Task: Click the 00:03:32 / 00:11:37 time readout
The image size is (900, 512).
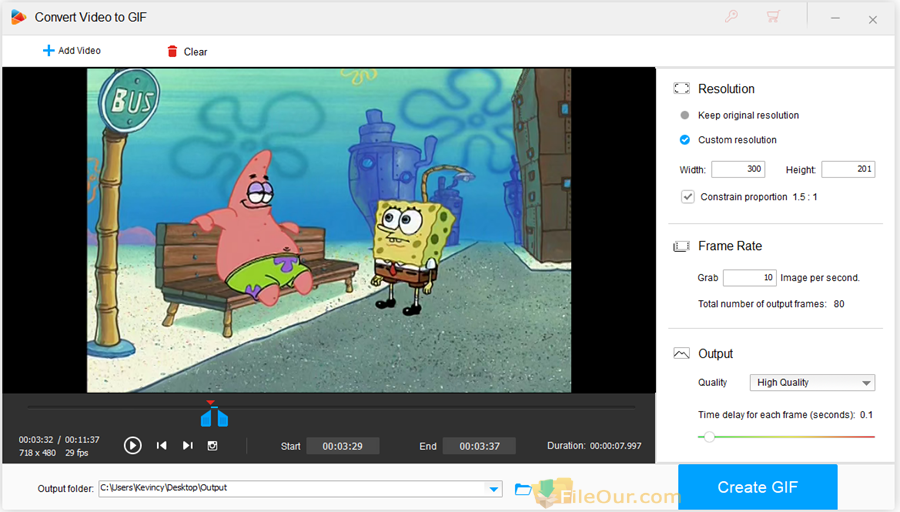Action: tap(59, 440)
